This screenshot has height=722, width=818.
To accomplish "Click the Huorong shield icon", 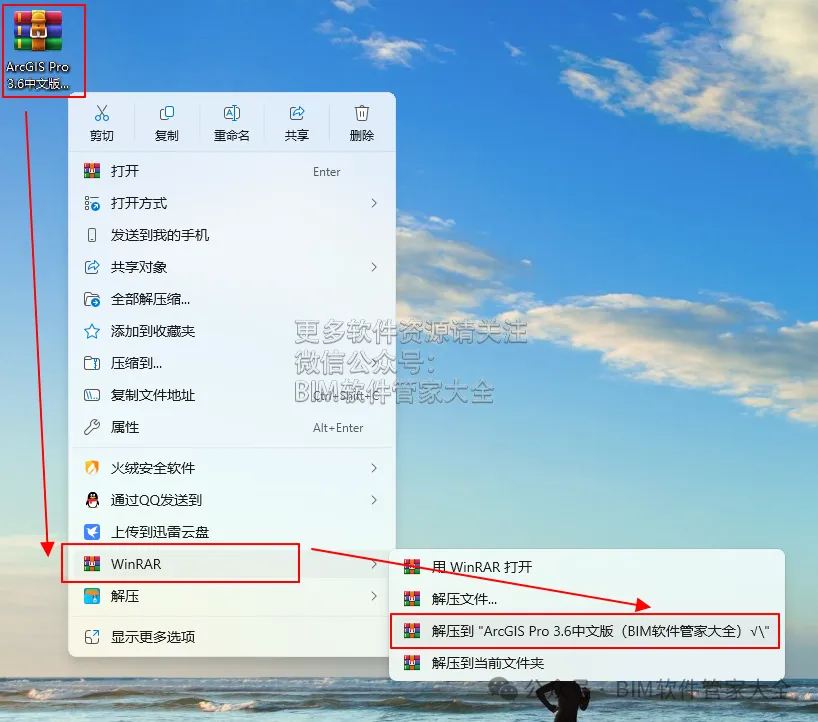I will point(92,468).
